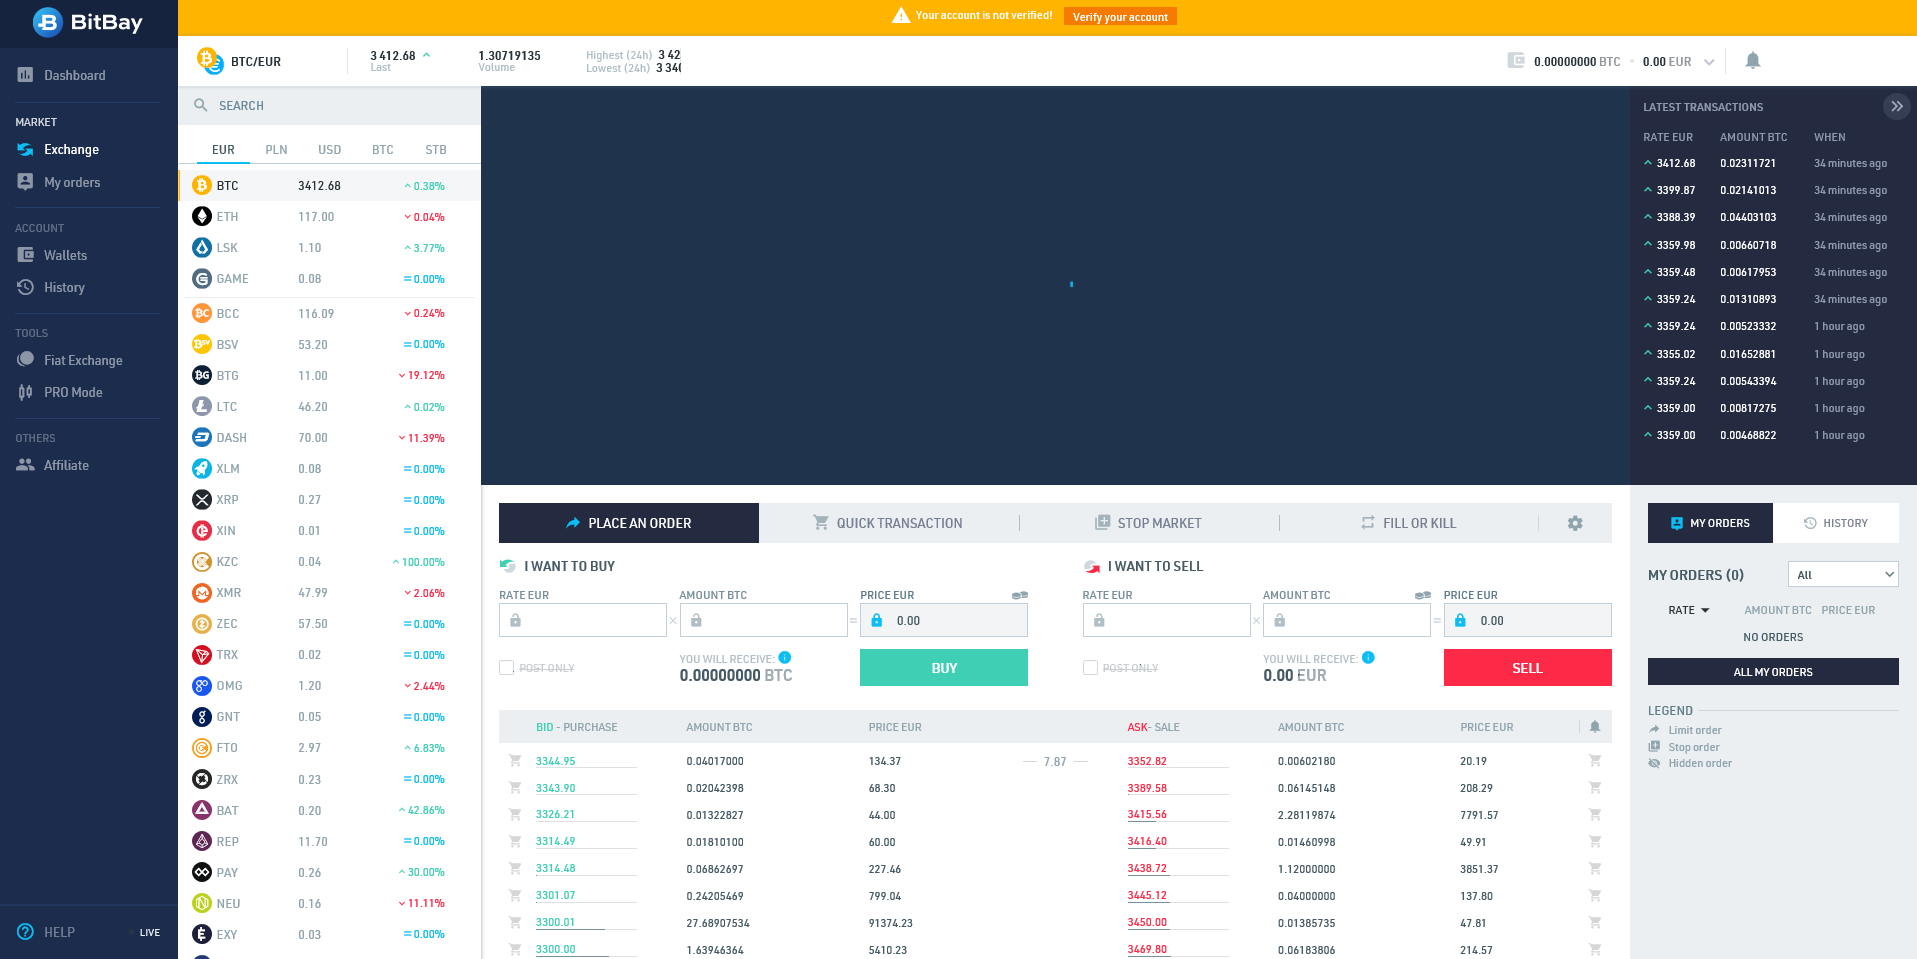Click the buy Rate EUR field
This screenshot has height=959, width=1917.
582,620
